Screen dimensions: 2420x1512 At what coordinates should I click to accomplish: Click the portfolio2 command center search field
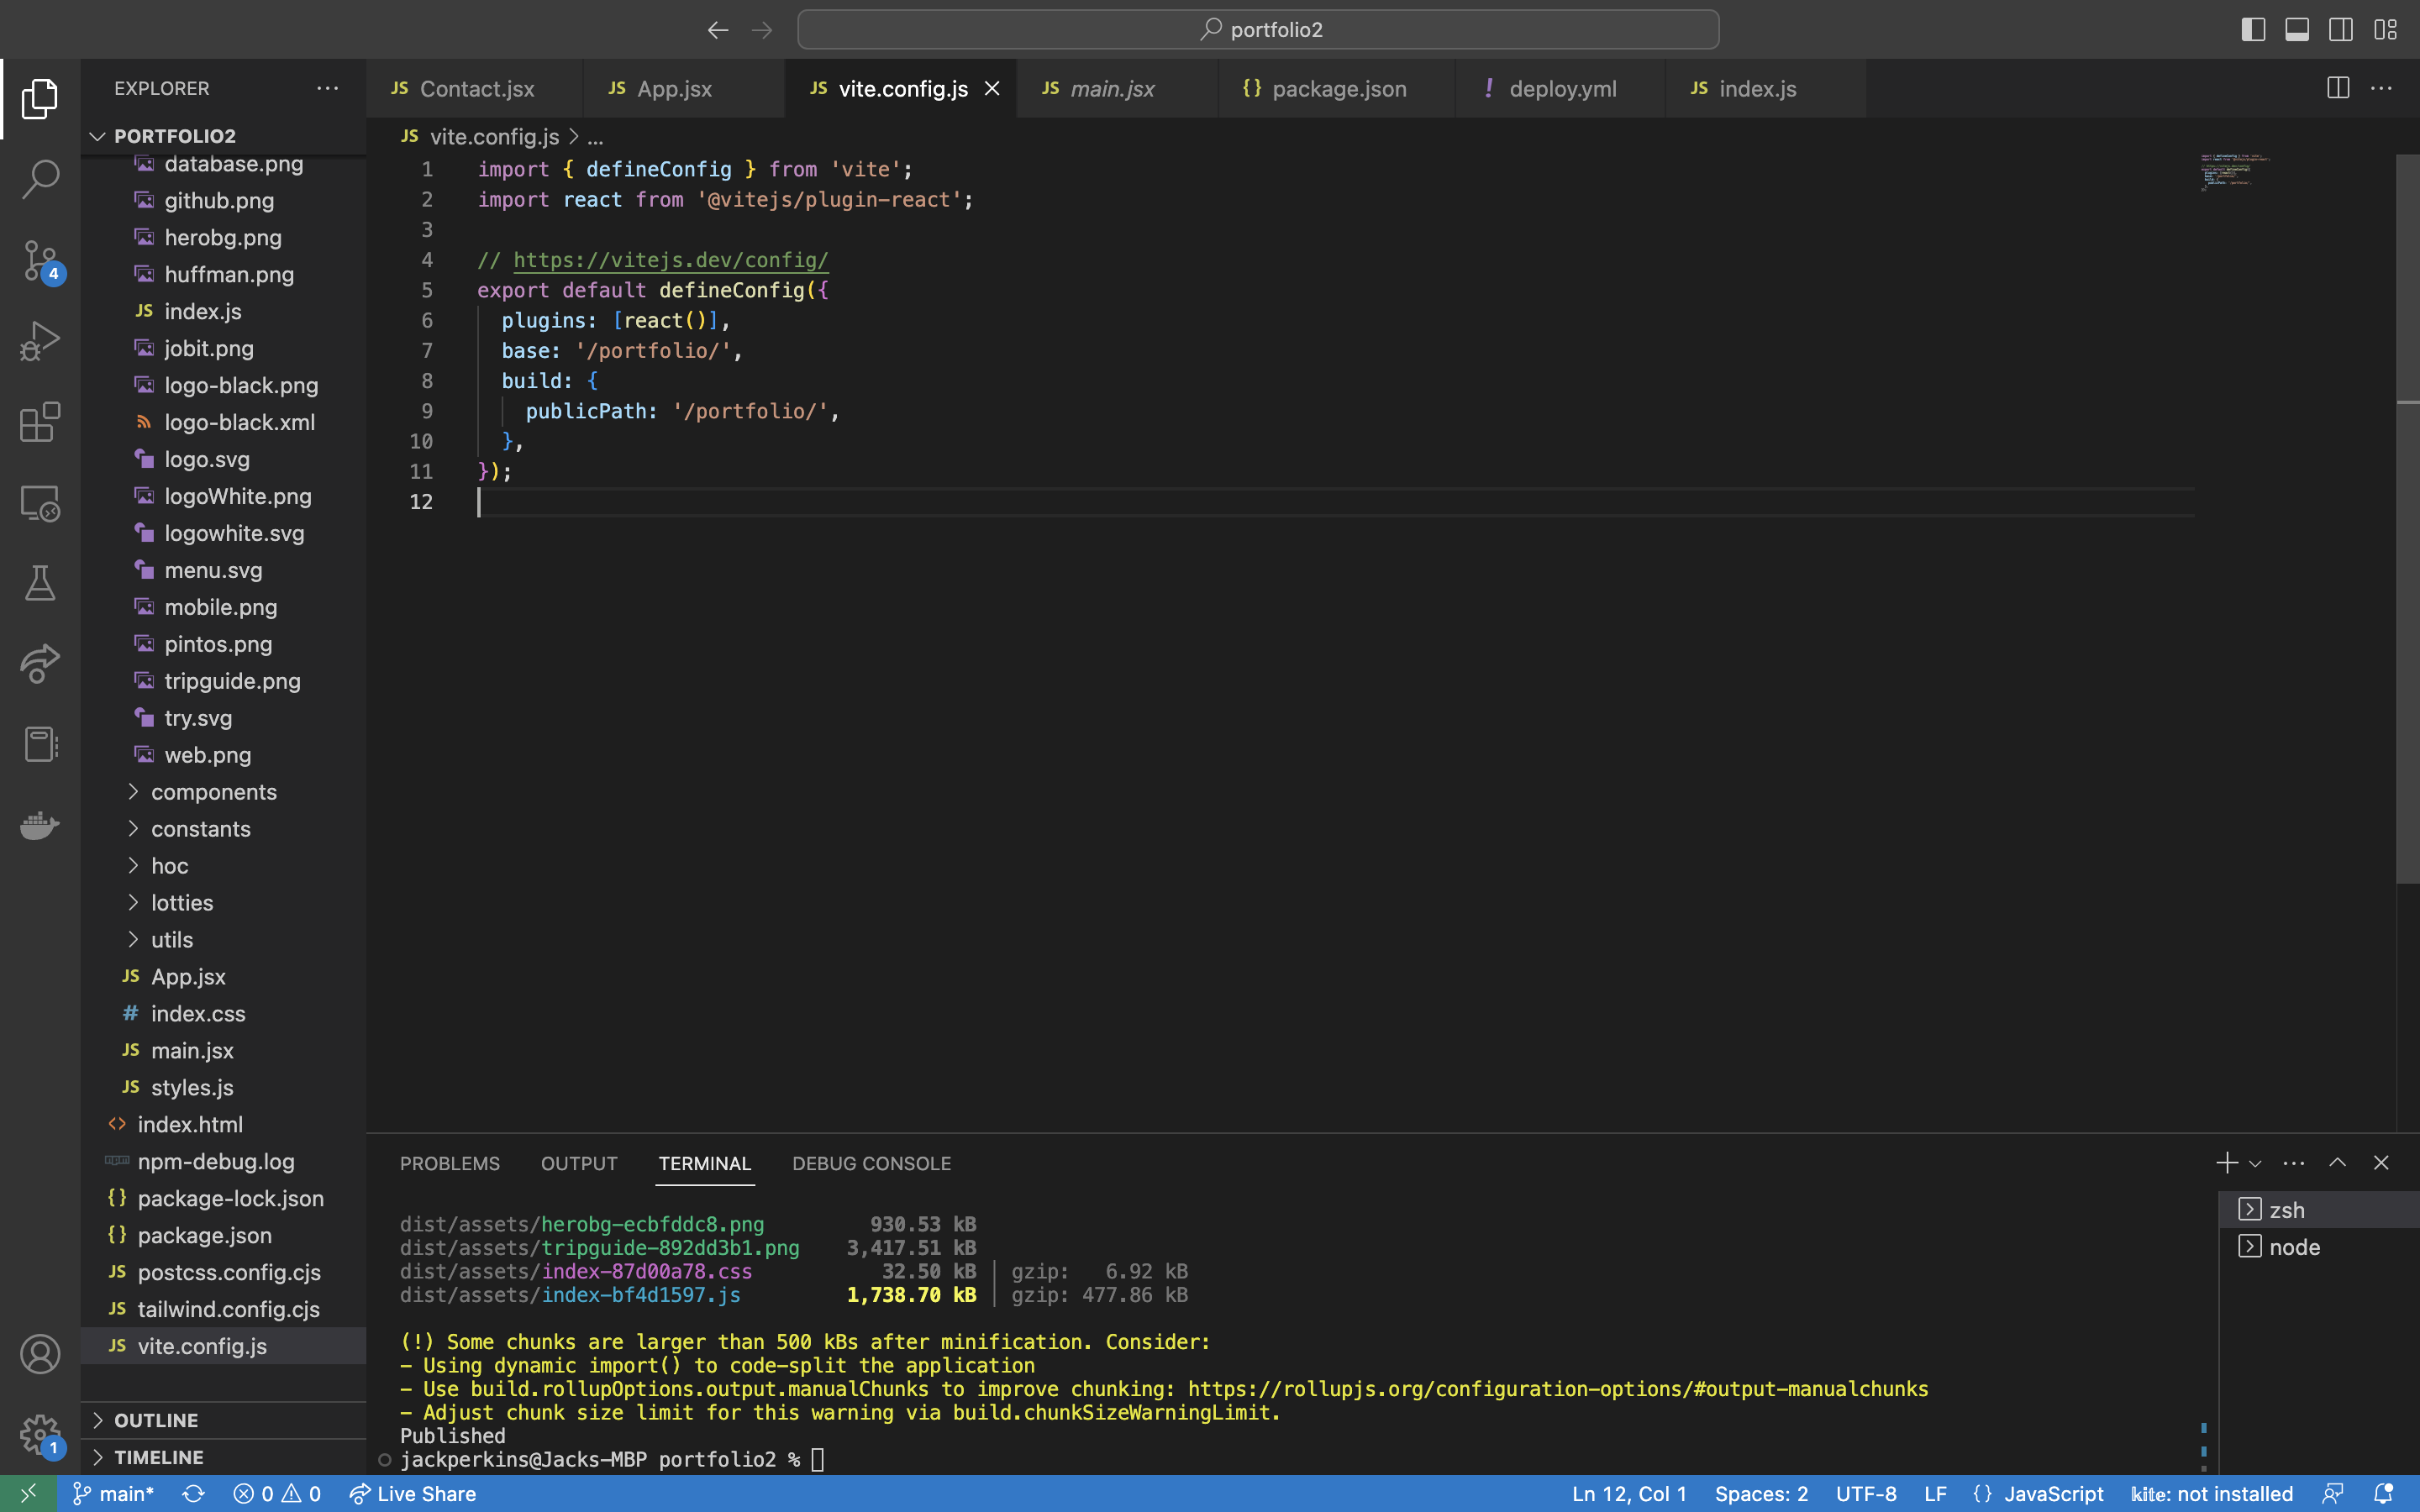[1258, 30]
